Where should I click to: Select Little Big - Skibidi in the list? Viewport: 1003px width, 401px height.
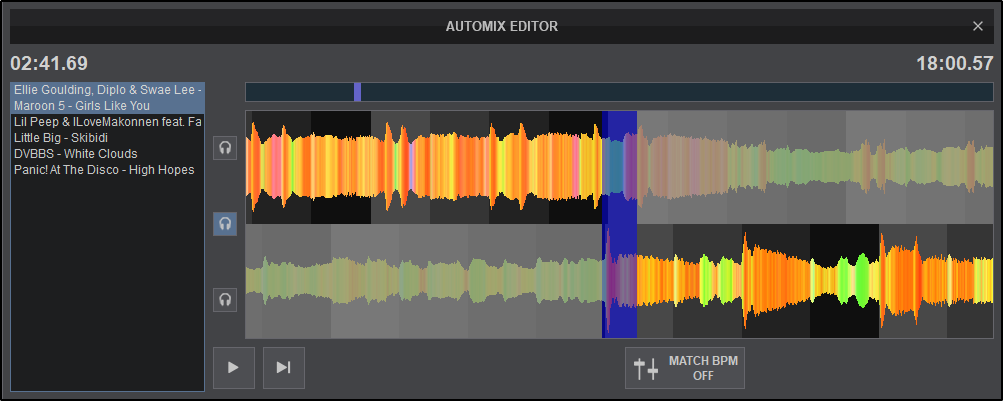tap(60, 137)
